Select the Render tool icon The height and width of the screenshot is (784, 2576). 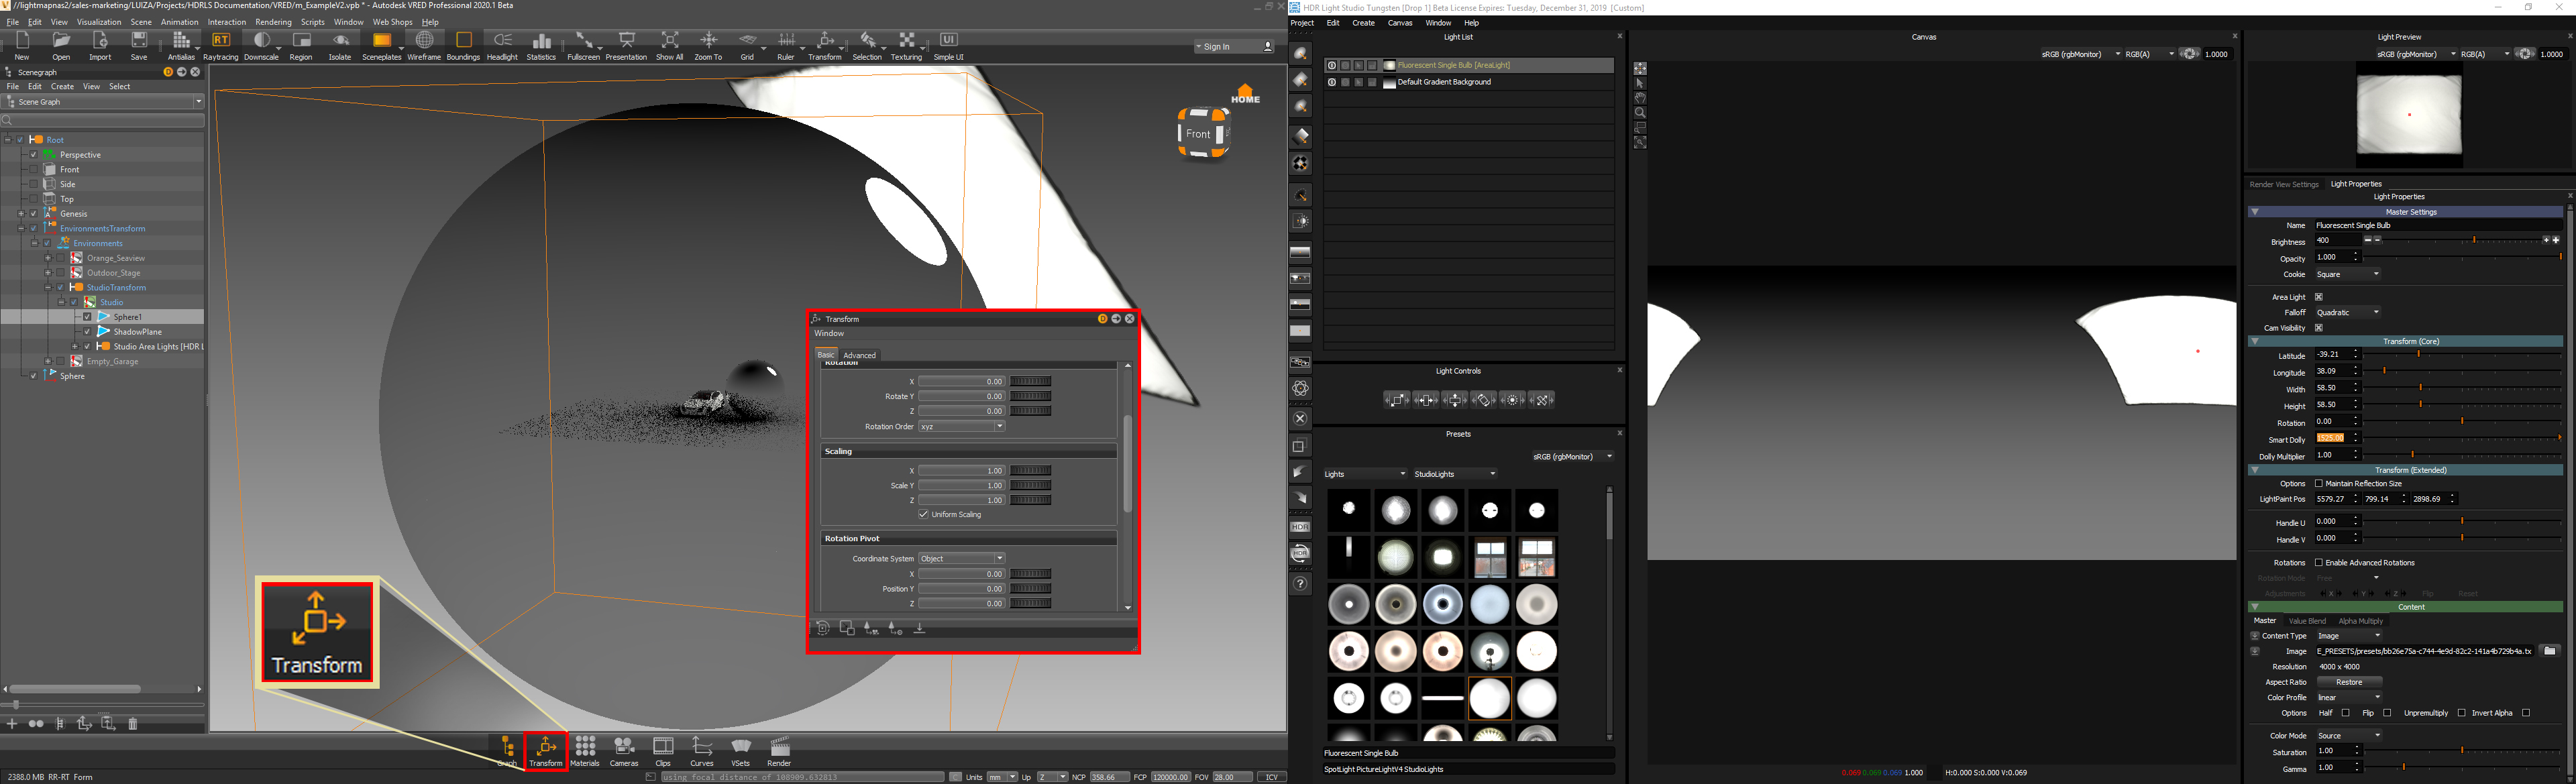(780, 752)
